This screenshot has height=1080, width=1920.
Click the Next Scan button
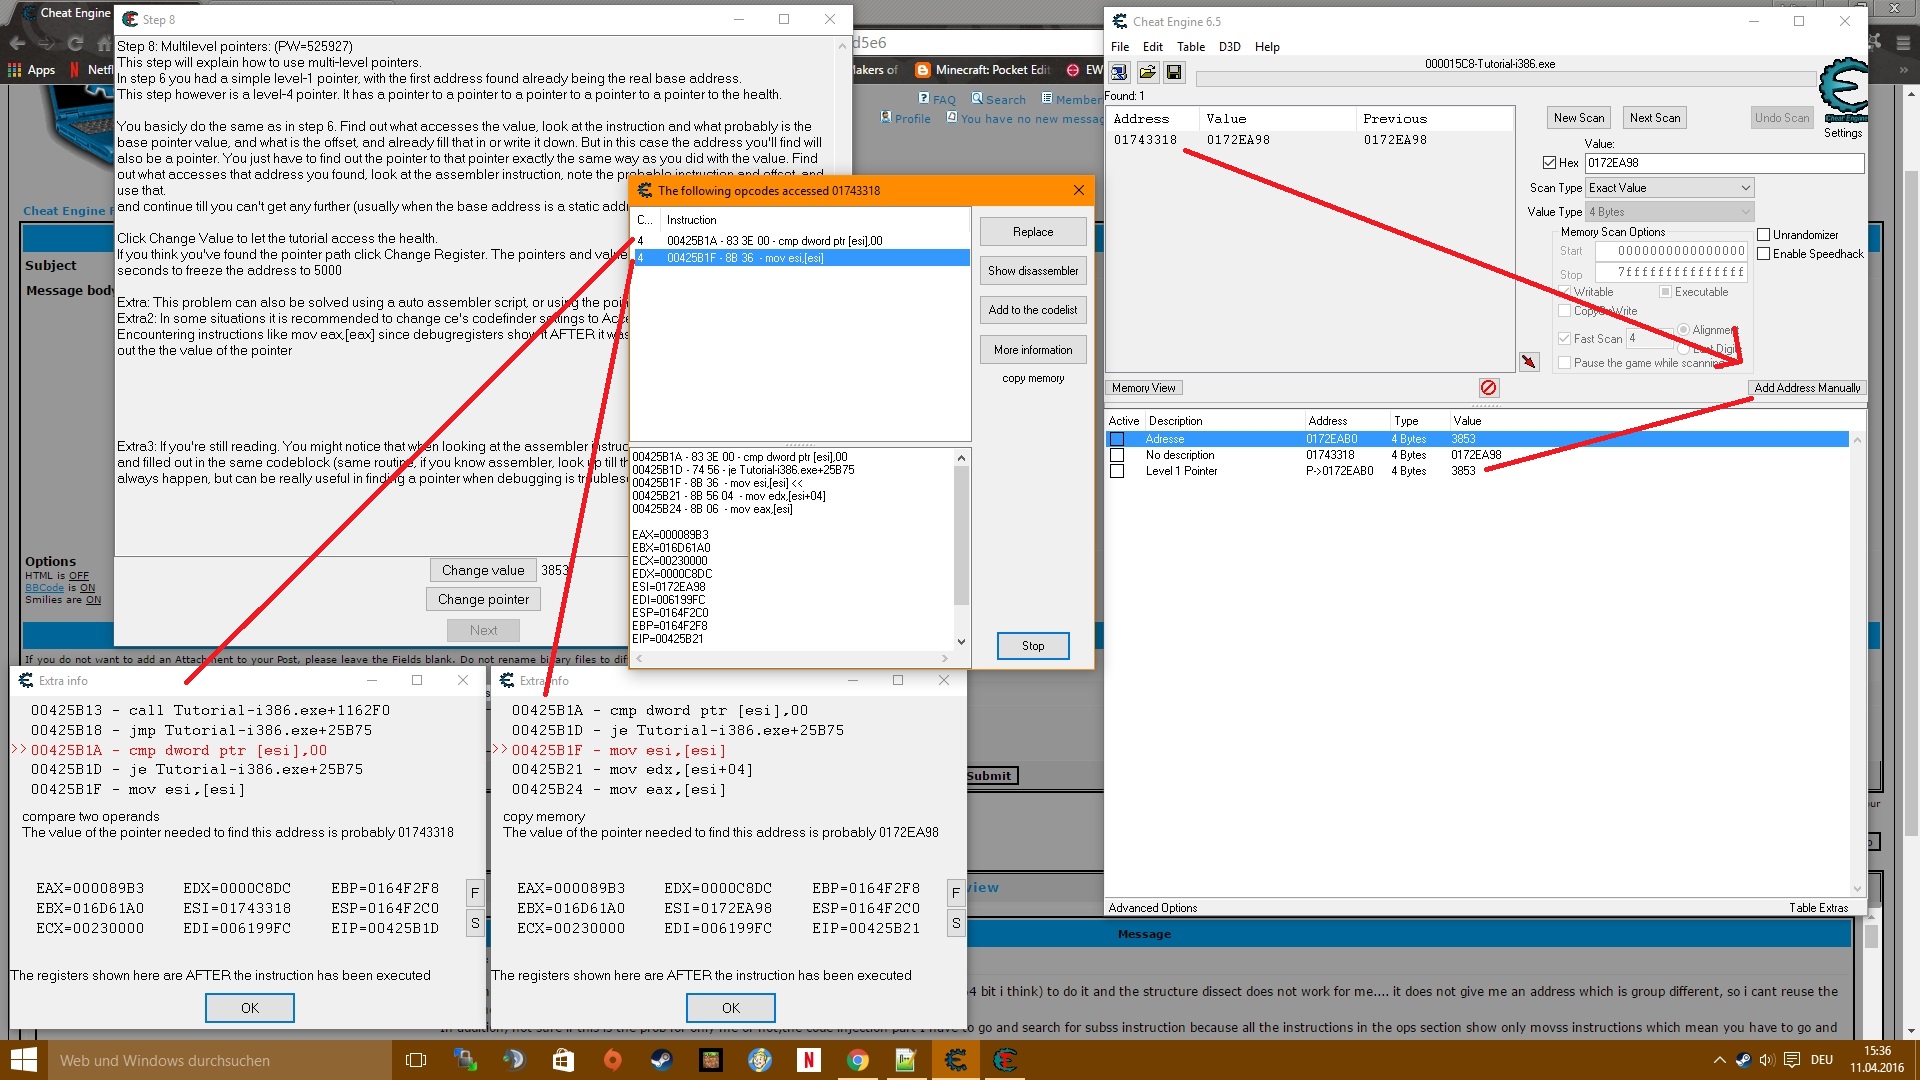pyautogui.click(x=1655, y=118)
